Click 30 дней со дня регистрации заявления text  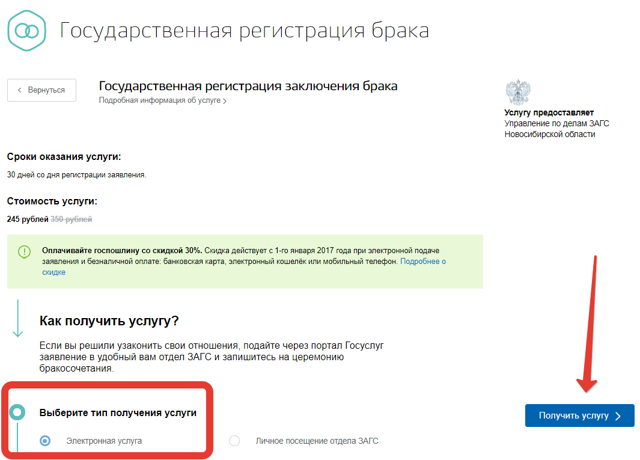click(76, 175)
